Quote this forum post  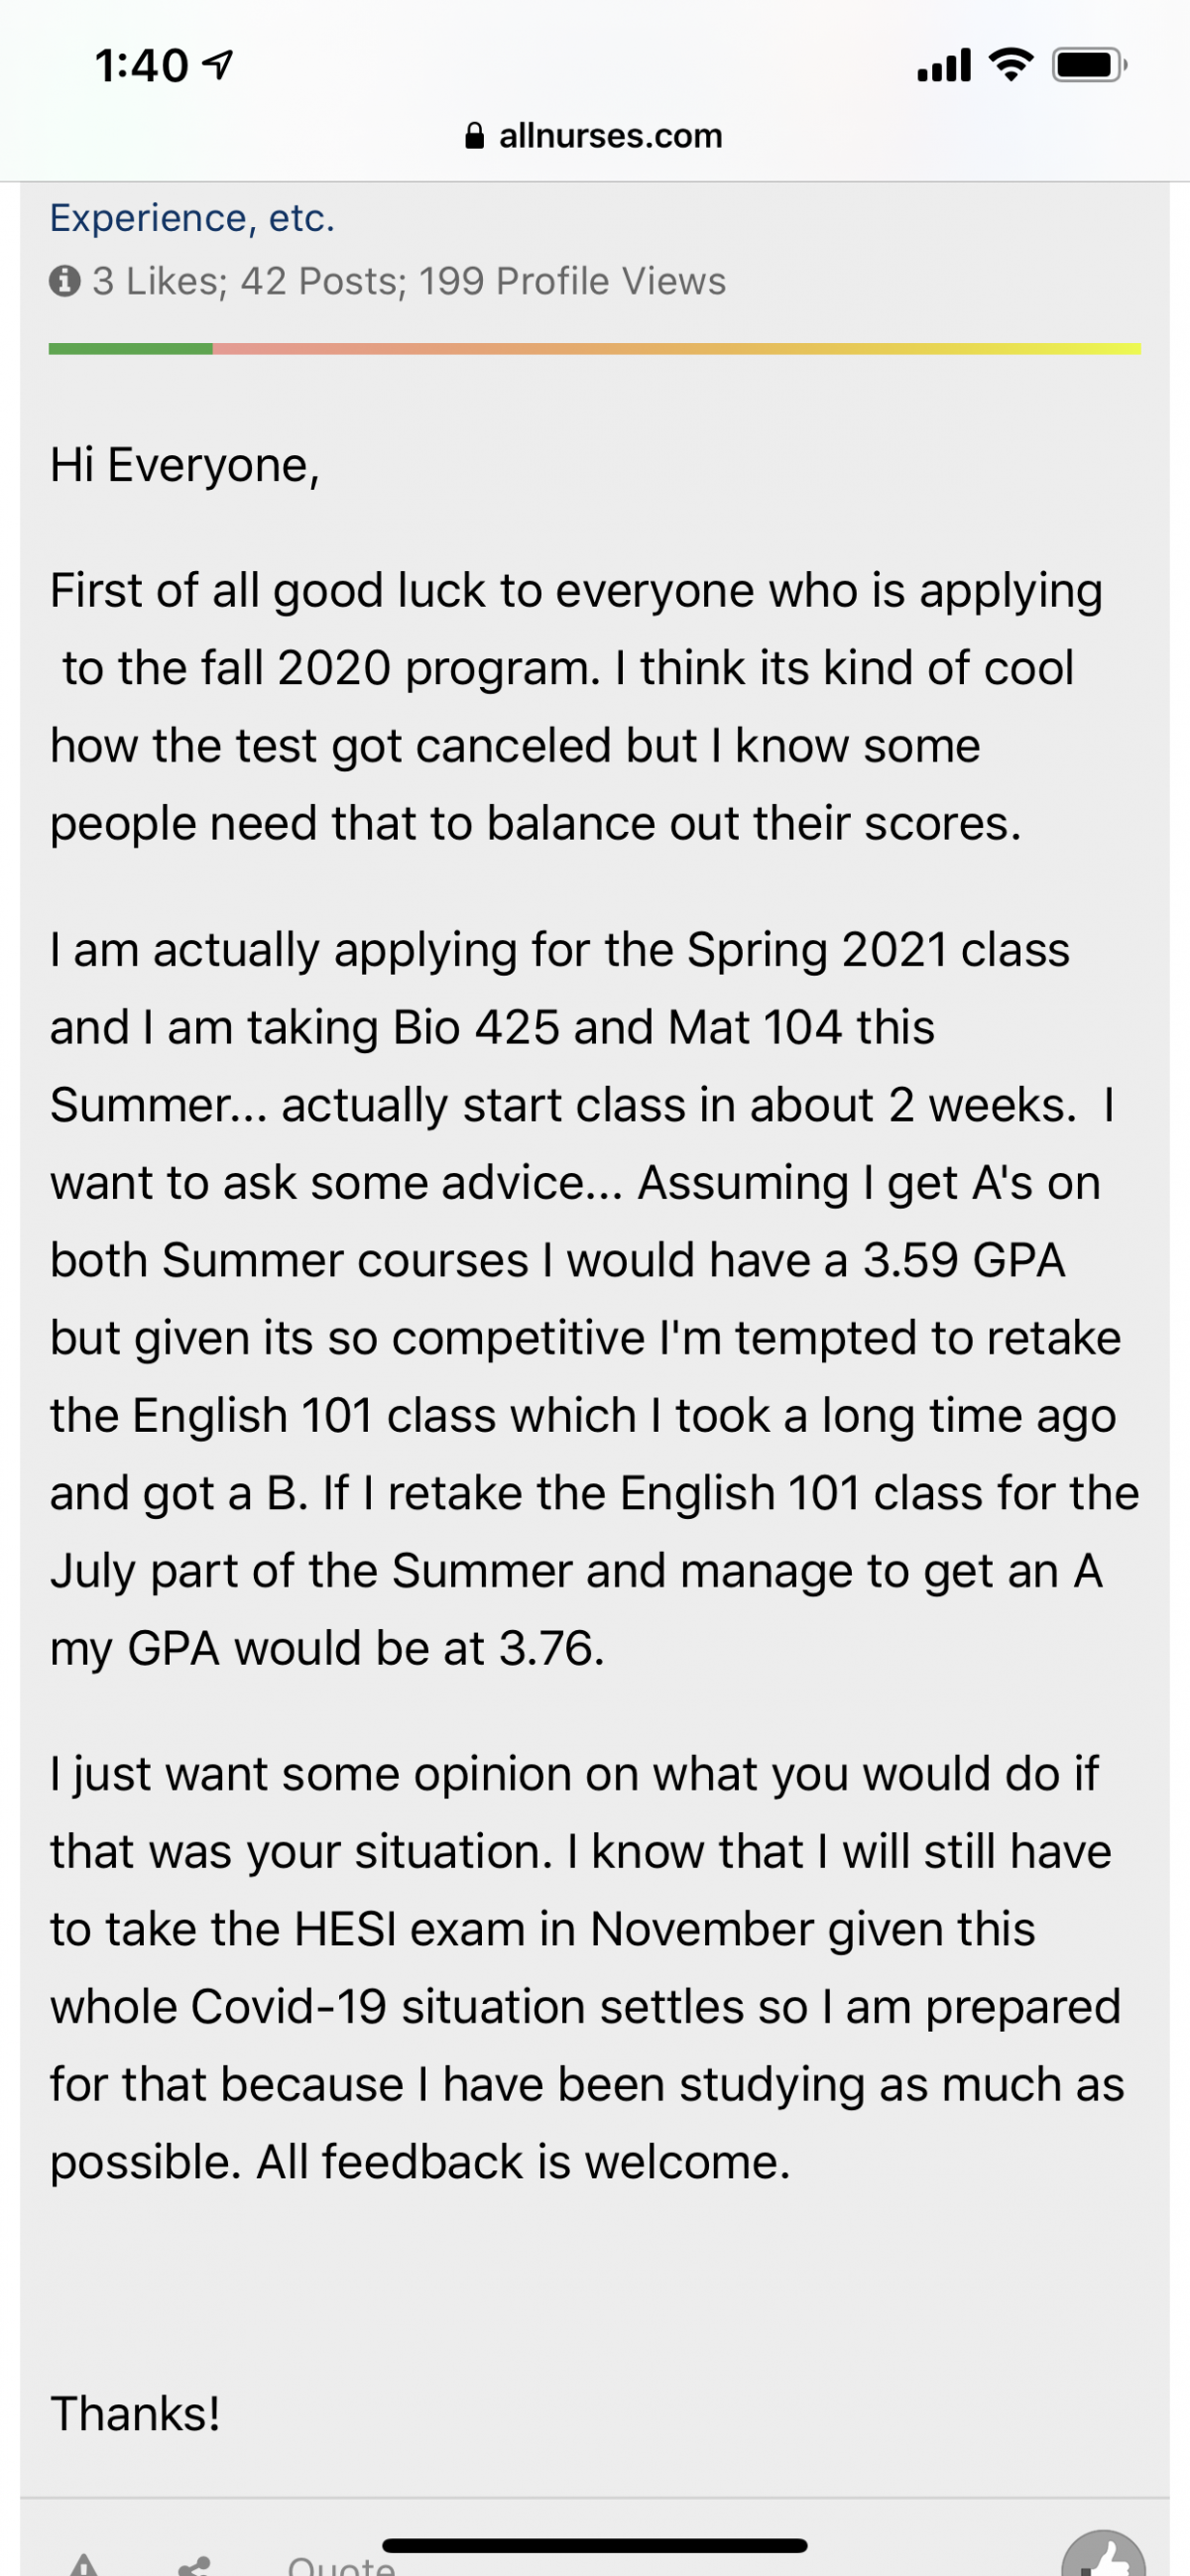(x=341, y=2565)
